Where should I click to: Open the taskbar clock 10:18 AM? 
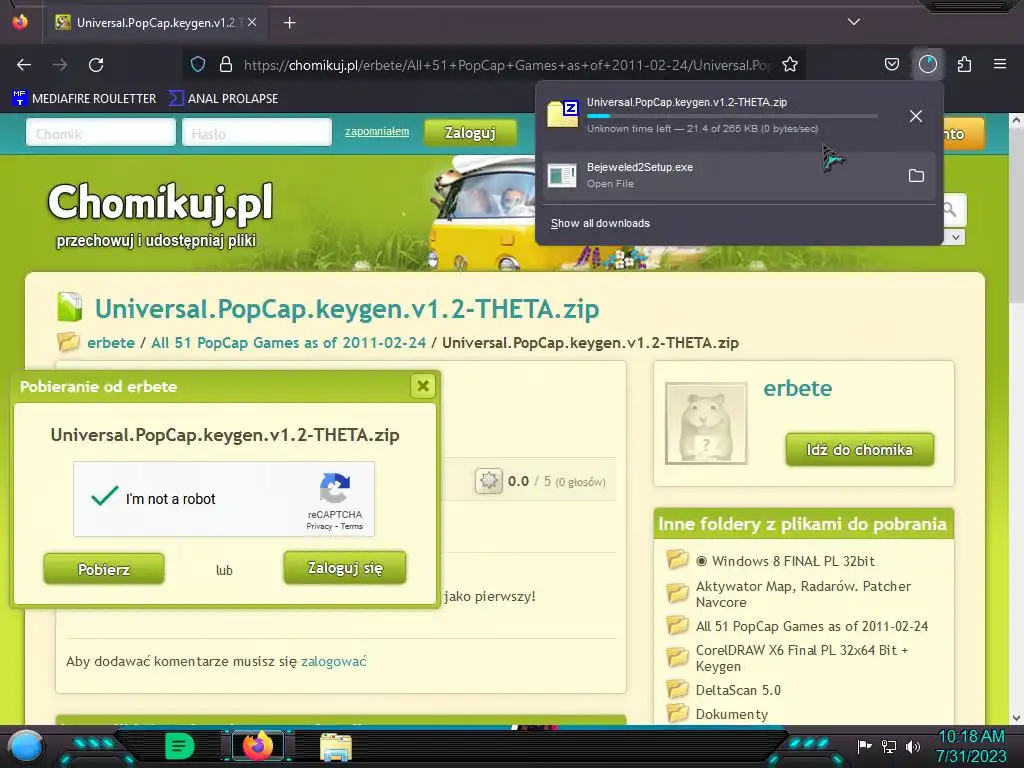pyautogui.click(x=971, y=746)
